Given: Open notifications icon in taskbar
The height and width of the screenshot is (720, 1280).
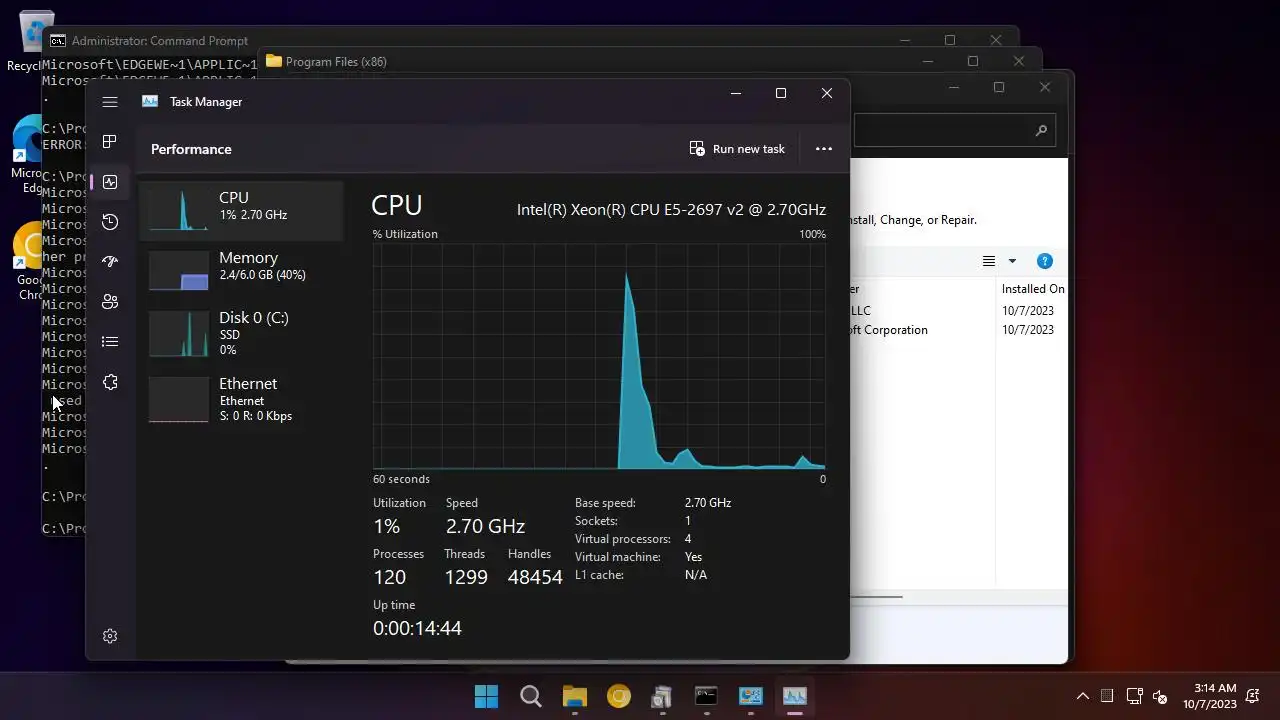Looking at the screenshot, I should [x=1253, y=696].
